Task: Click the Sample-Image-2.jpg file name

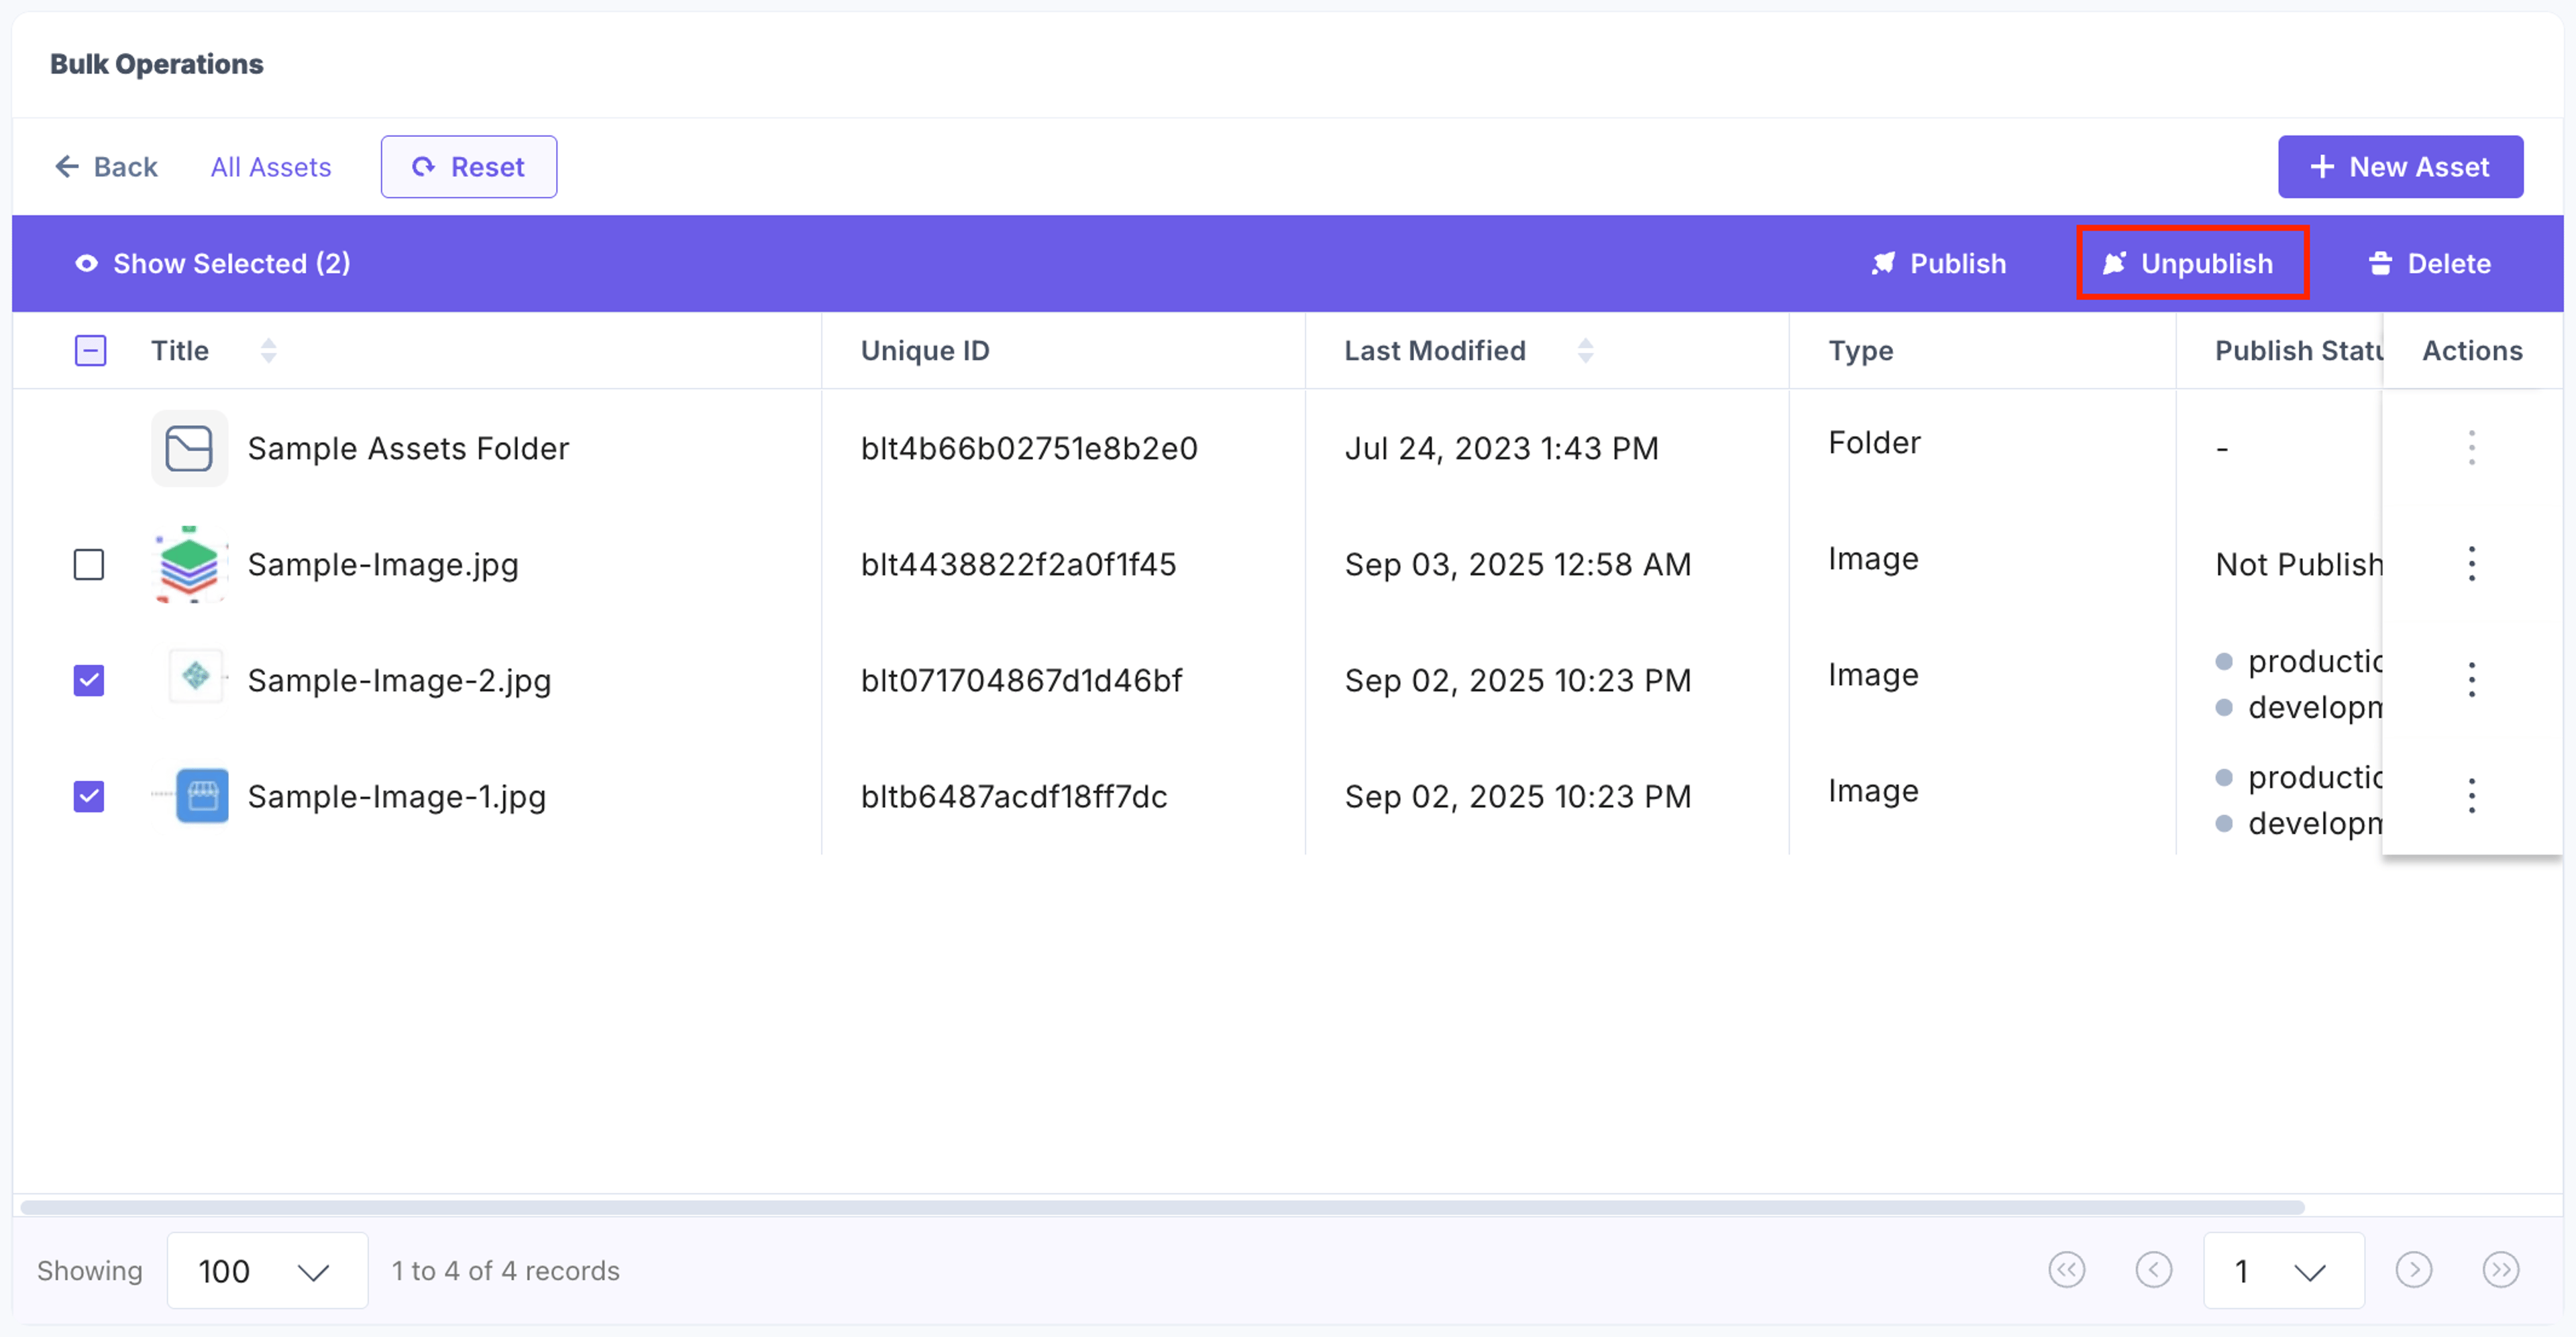Action: (x=399, y=681)
